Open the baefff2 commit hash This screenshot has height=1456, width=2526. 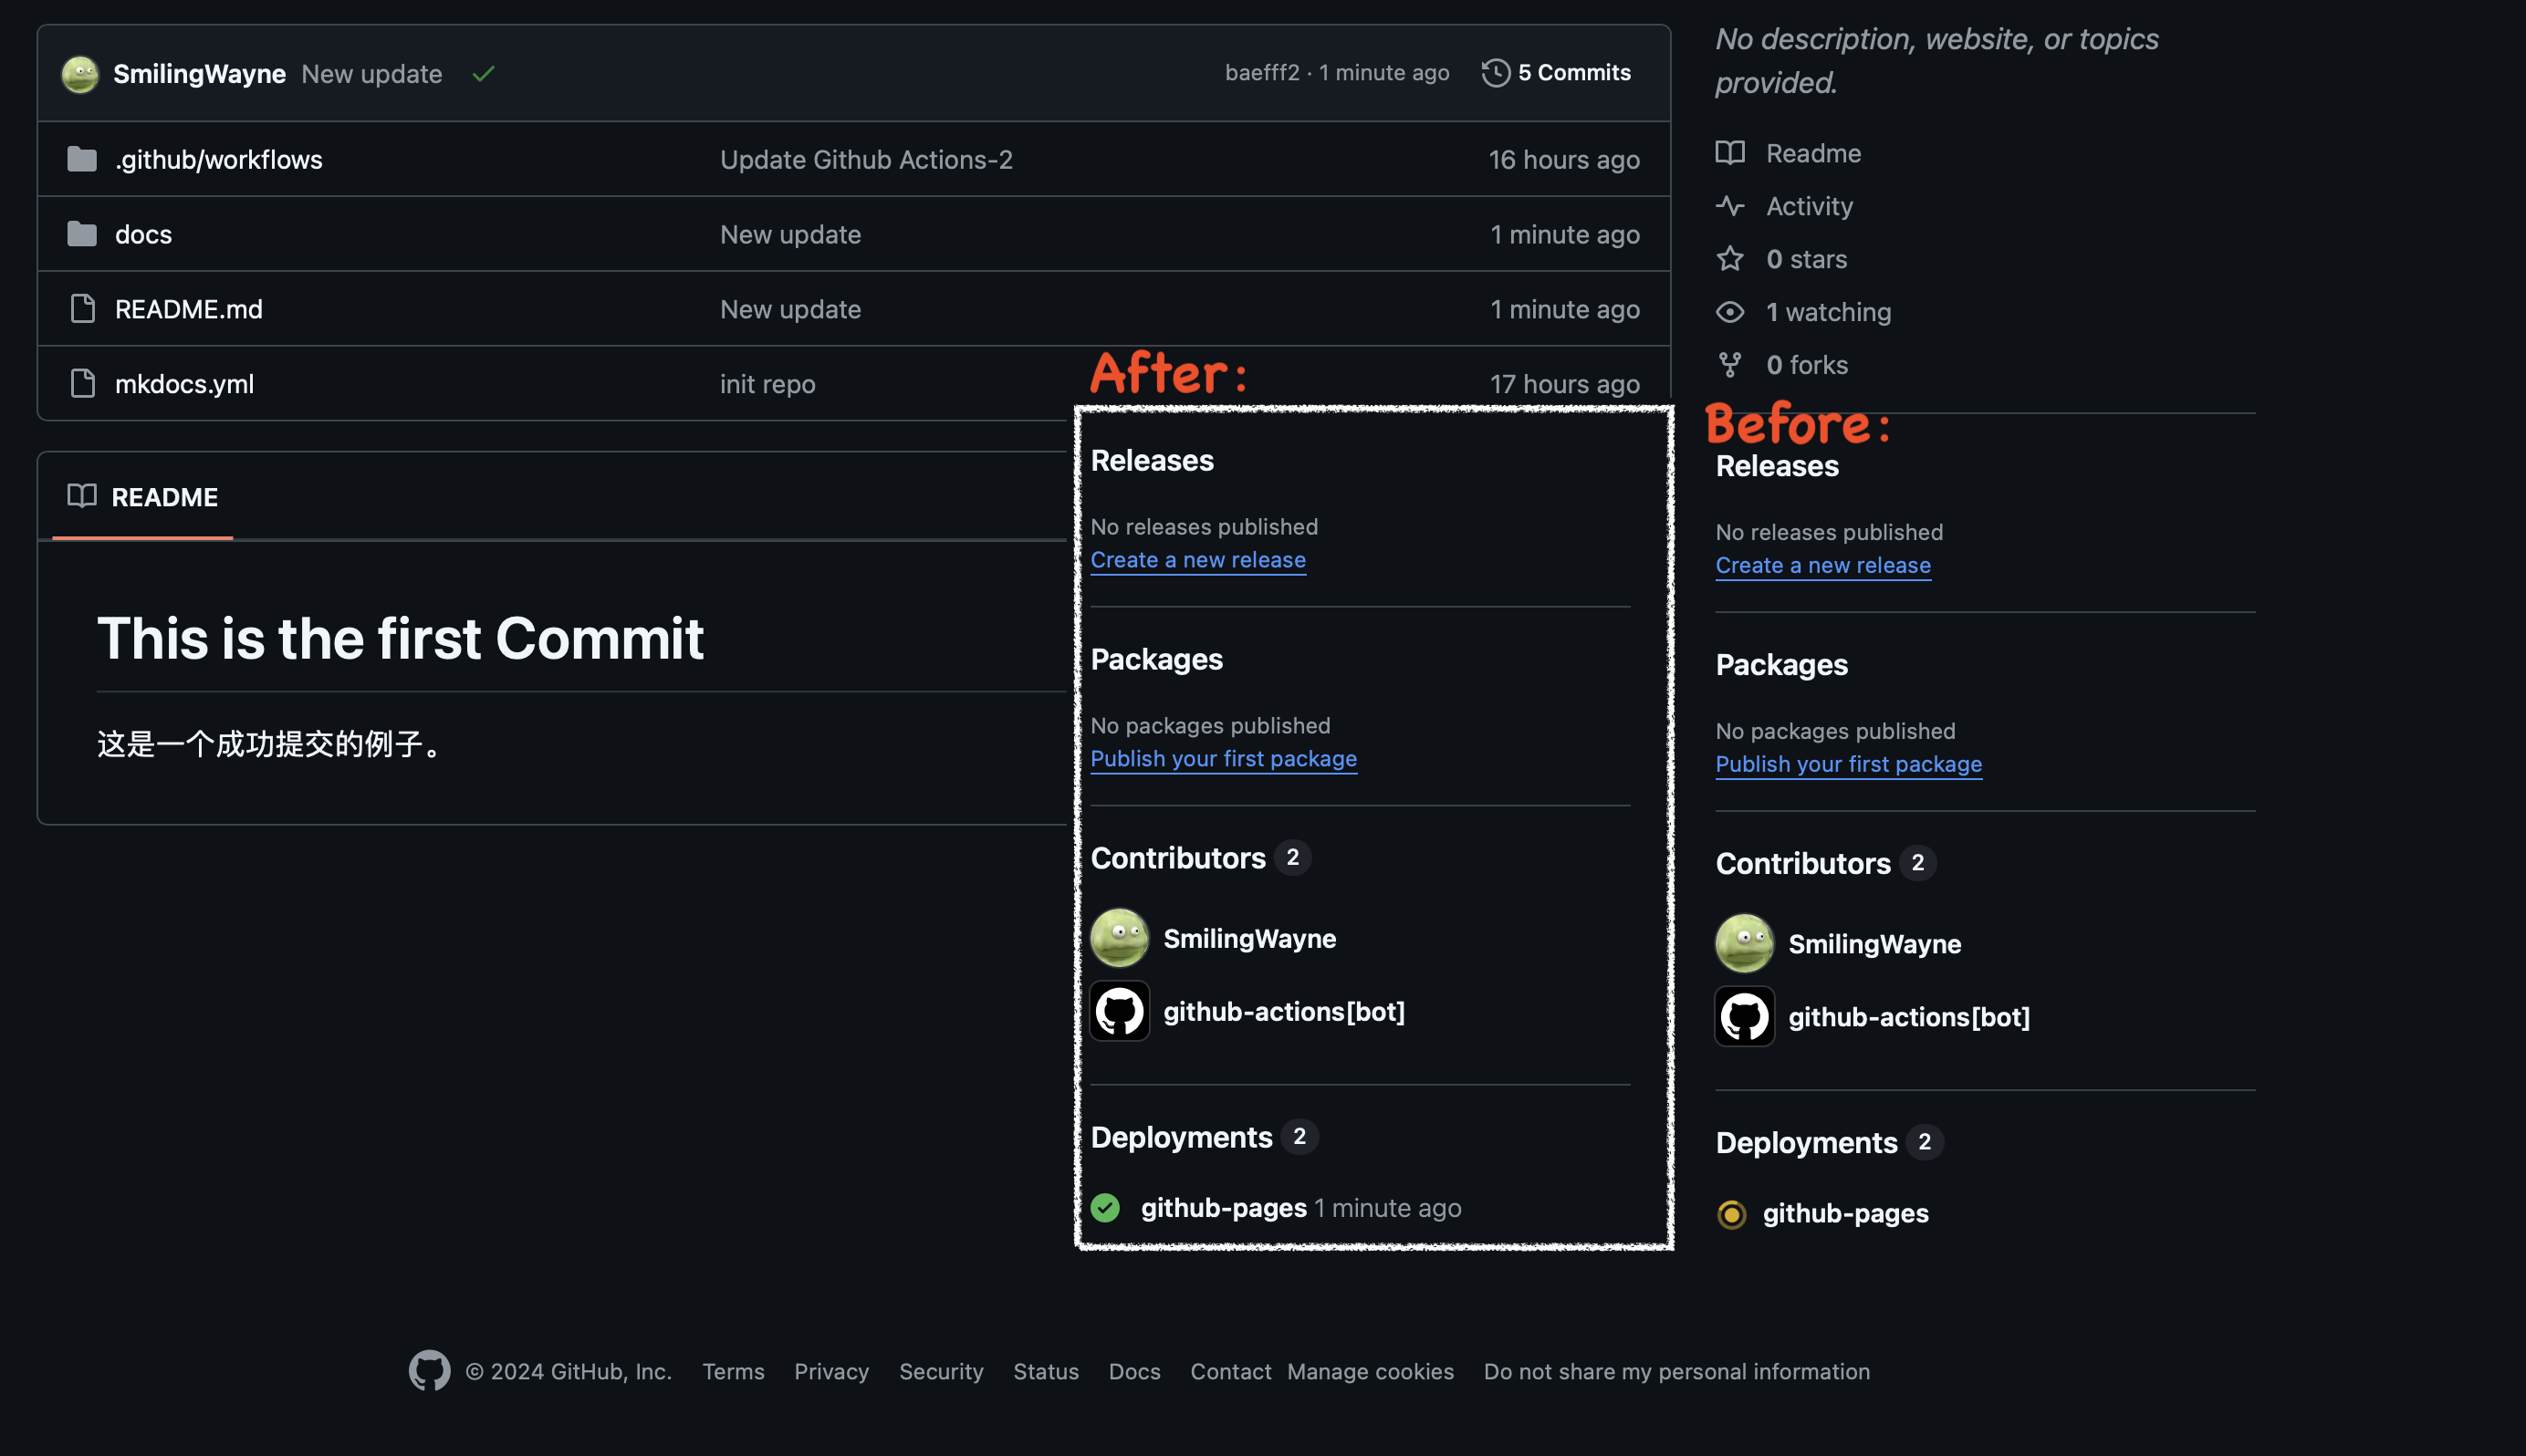1262,73
